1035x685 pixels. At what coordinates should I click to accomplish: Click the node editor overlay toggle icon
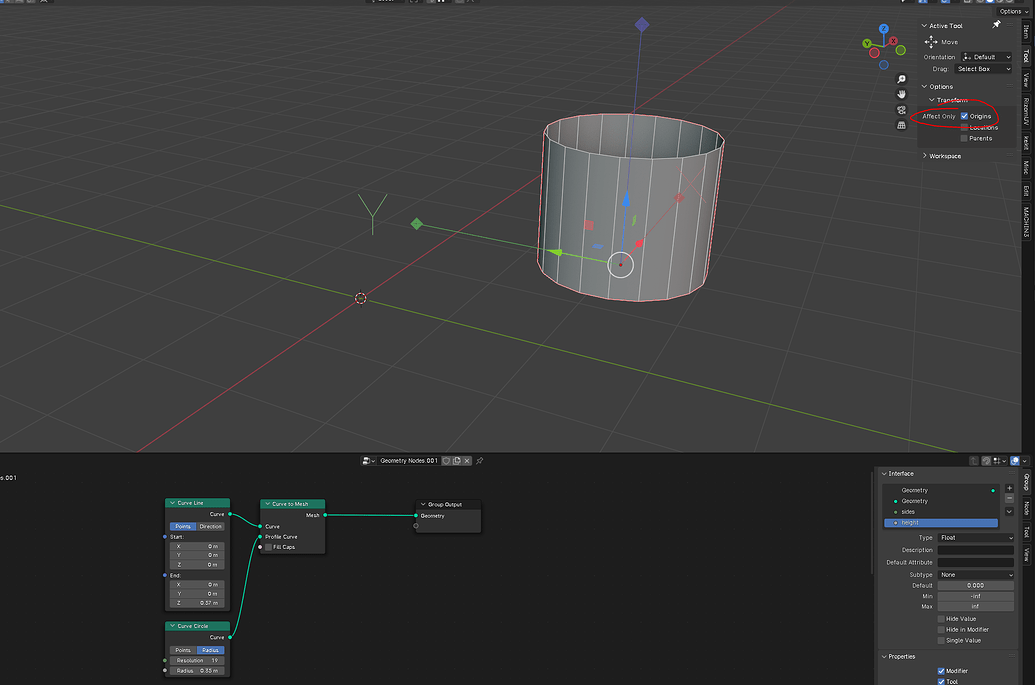pos(1015,461)
